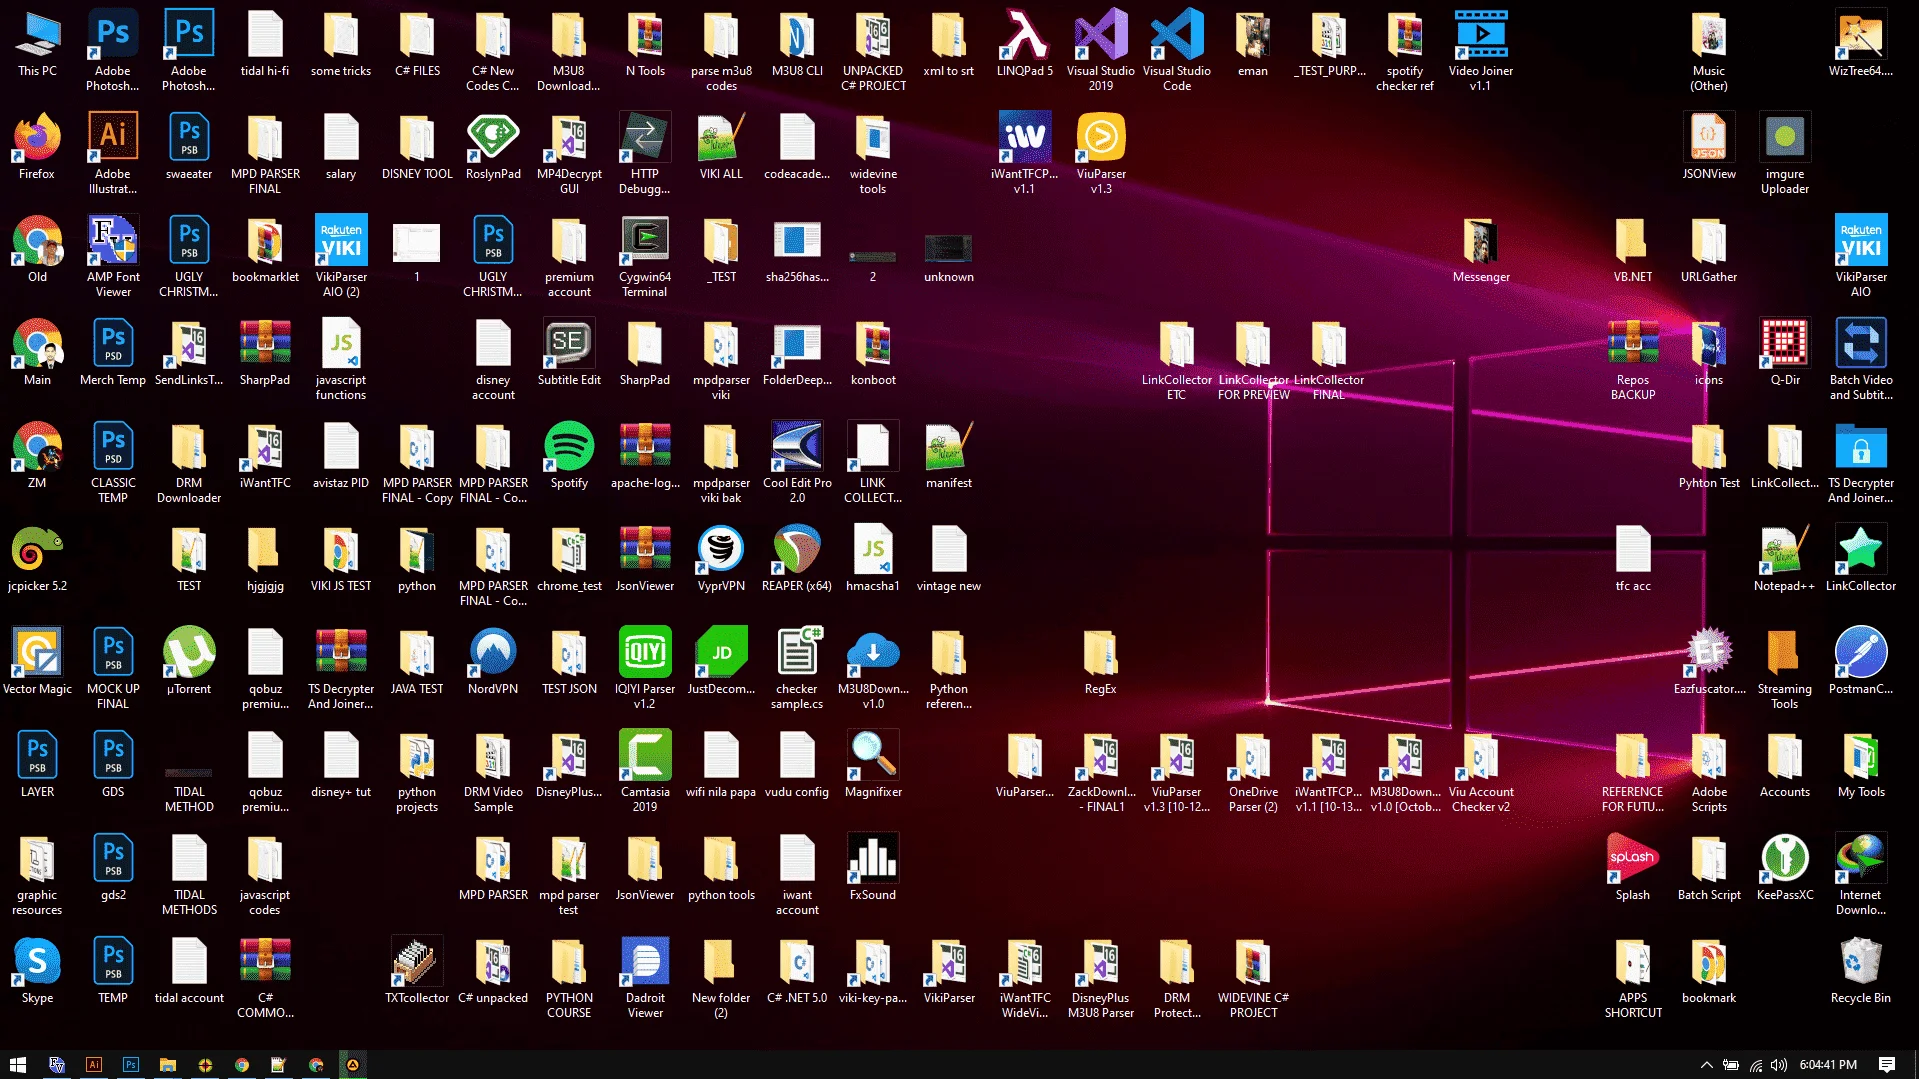Click the Visual Studio Code desktop icon
1919x1079 pixels.
(x=1177, y=51)
